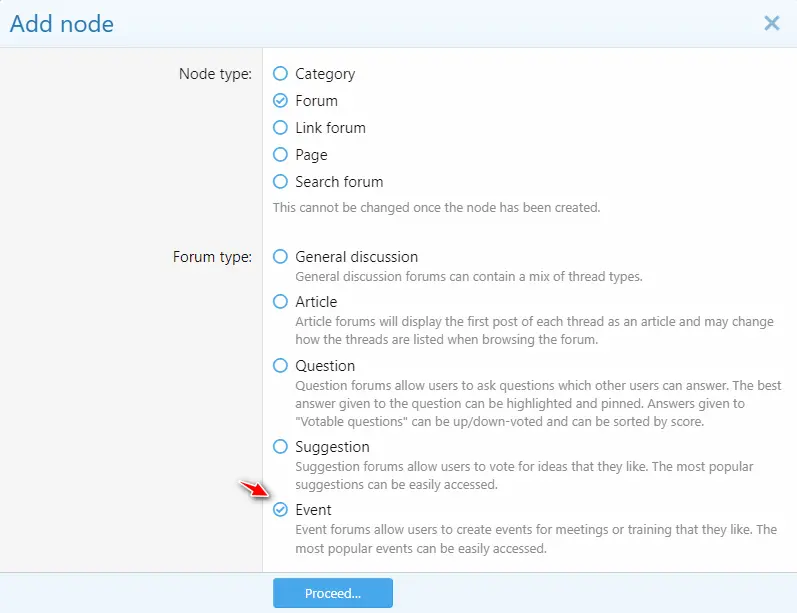
Task: Click the Proceed... button
Action: coord(333,593)
